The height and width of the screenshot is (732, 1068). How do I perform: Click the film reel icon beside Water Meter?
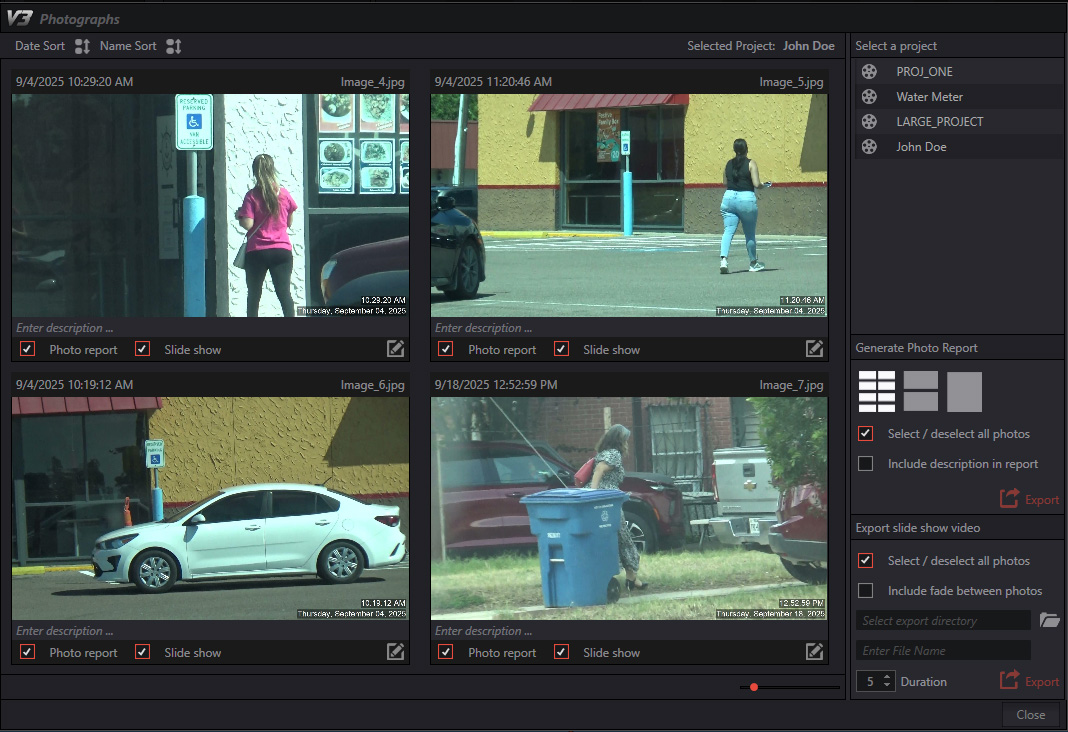pos(869,97)
